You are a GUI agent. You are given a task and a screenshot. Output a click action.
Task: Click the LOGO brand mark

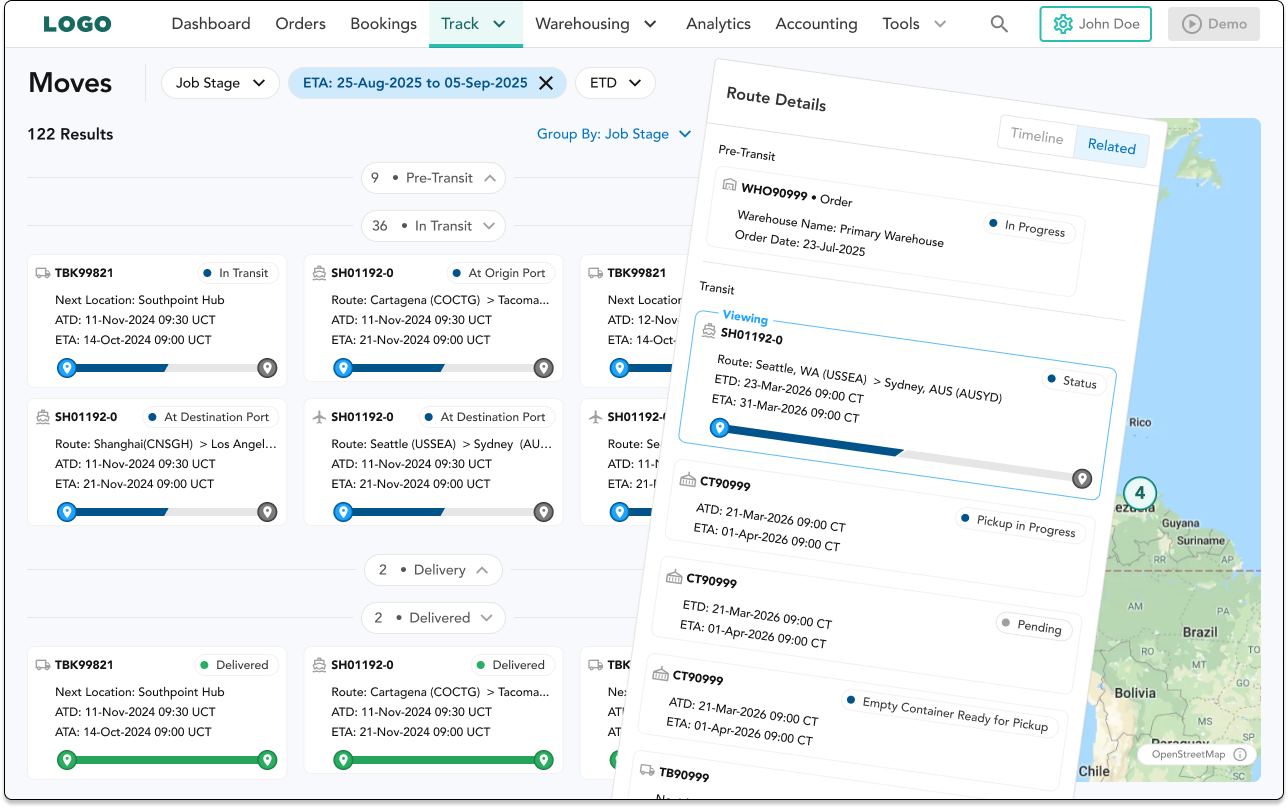[x=77, y=24]
